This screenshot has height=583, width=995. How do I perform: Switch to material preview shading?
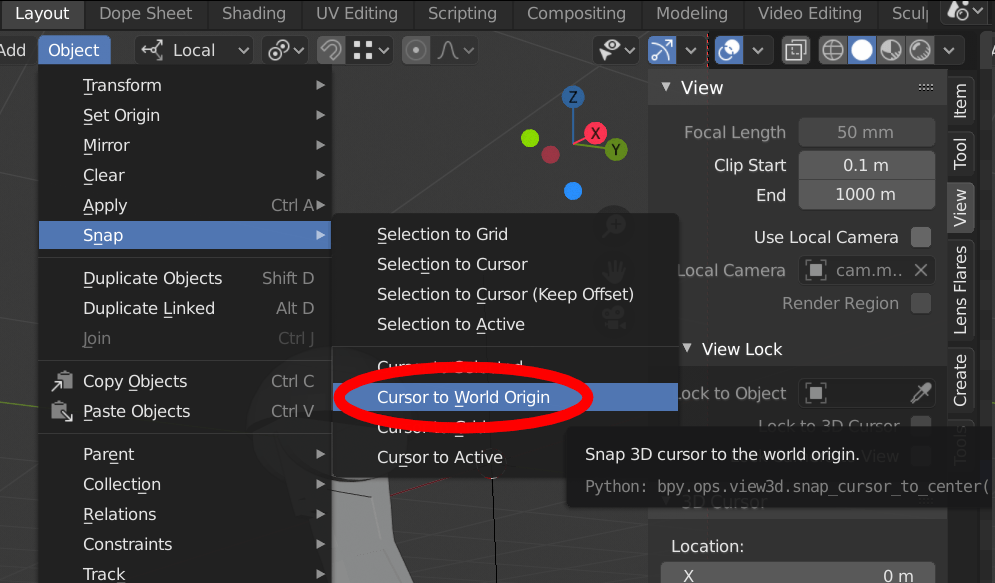tap(891, 50)
